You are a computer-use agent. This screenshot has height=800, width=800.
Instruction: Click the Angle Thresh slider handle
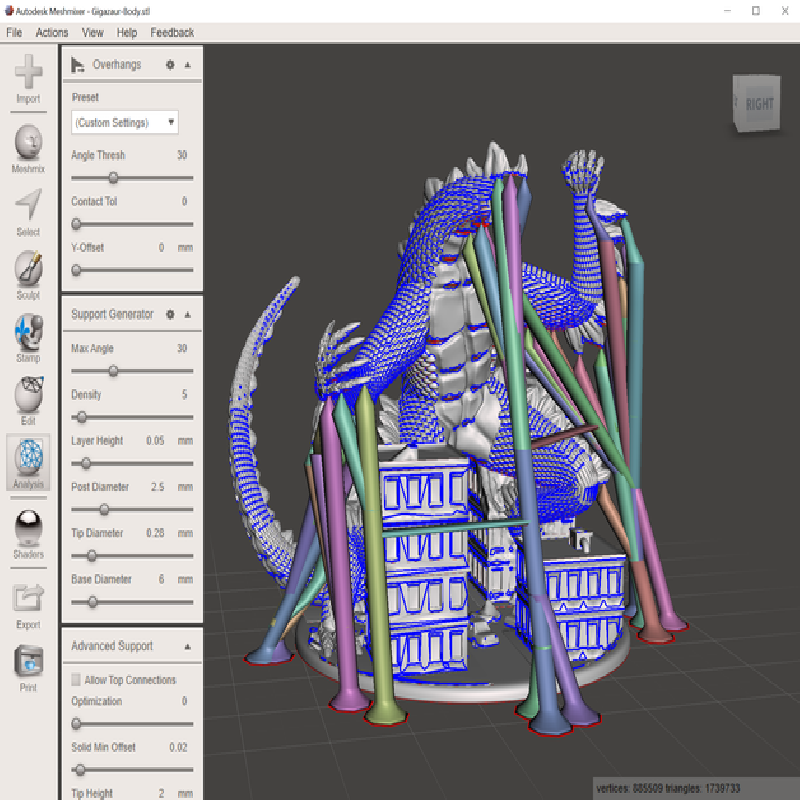pyautogui.click(x=113, y=178)
